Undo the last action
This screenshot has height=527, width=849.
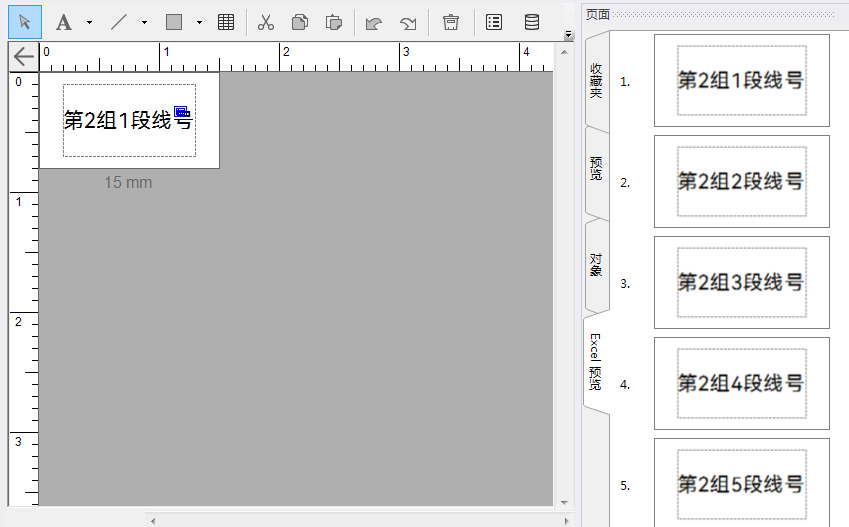(374, 22)
